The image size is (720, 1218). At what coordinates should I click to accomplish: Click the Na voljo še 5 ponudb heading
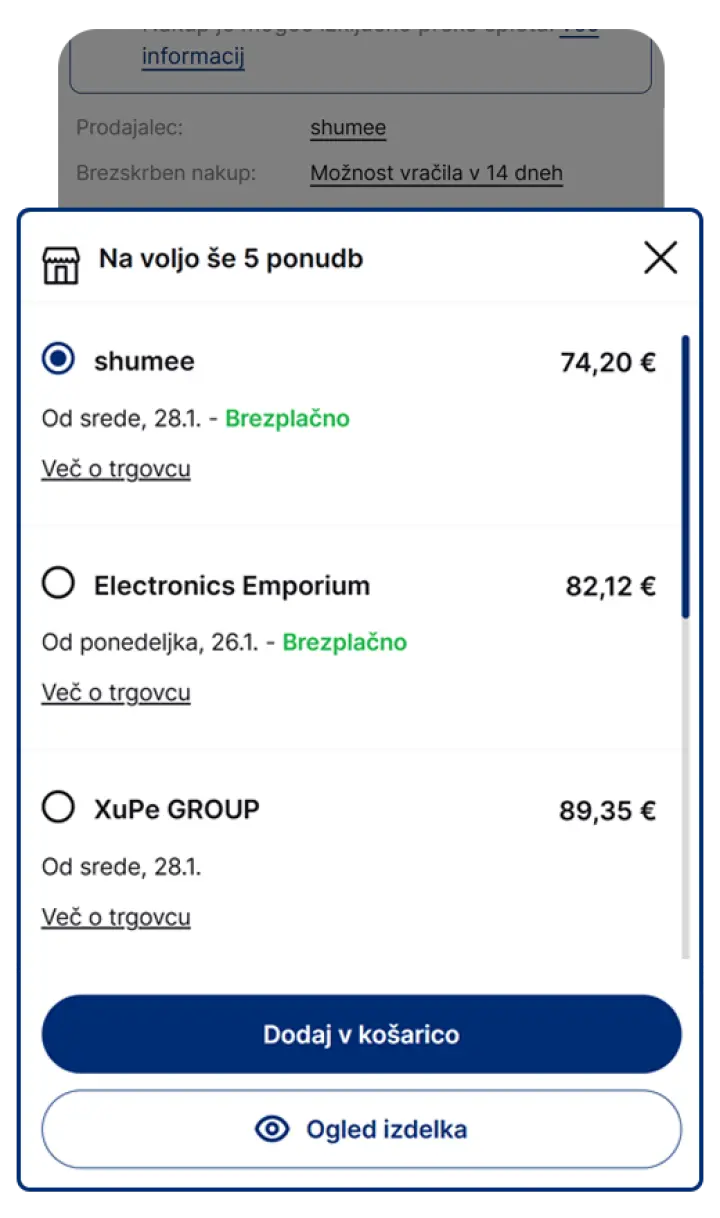(x=231, y=259)
